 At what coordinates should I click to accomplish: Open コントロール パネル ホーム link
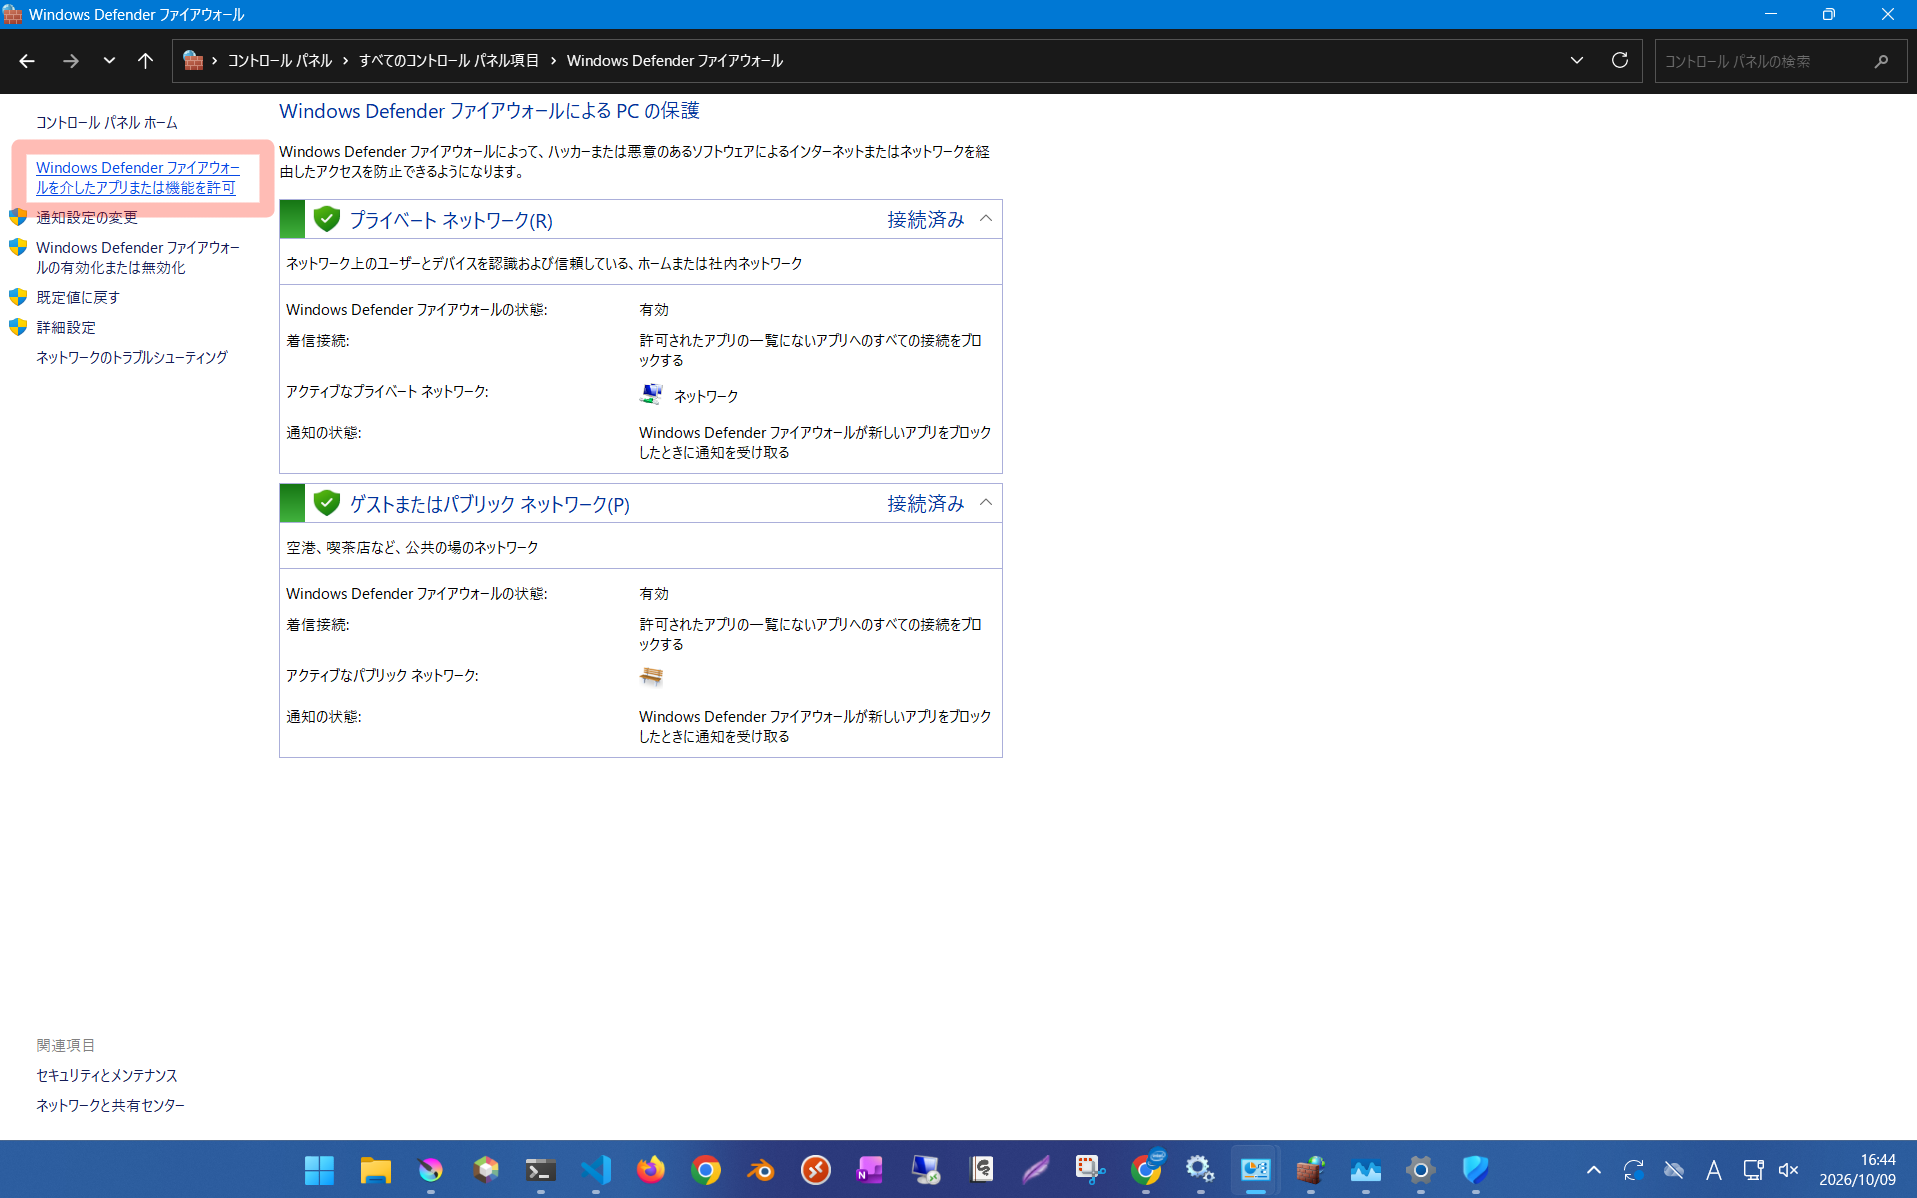pyautogui.click(x=107, y=122)
